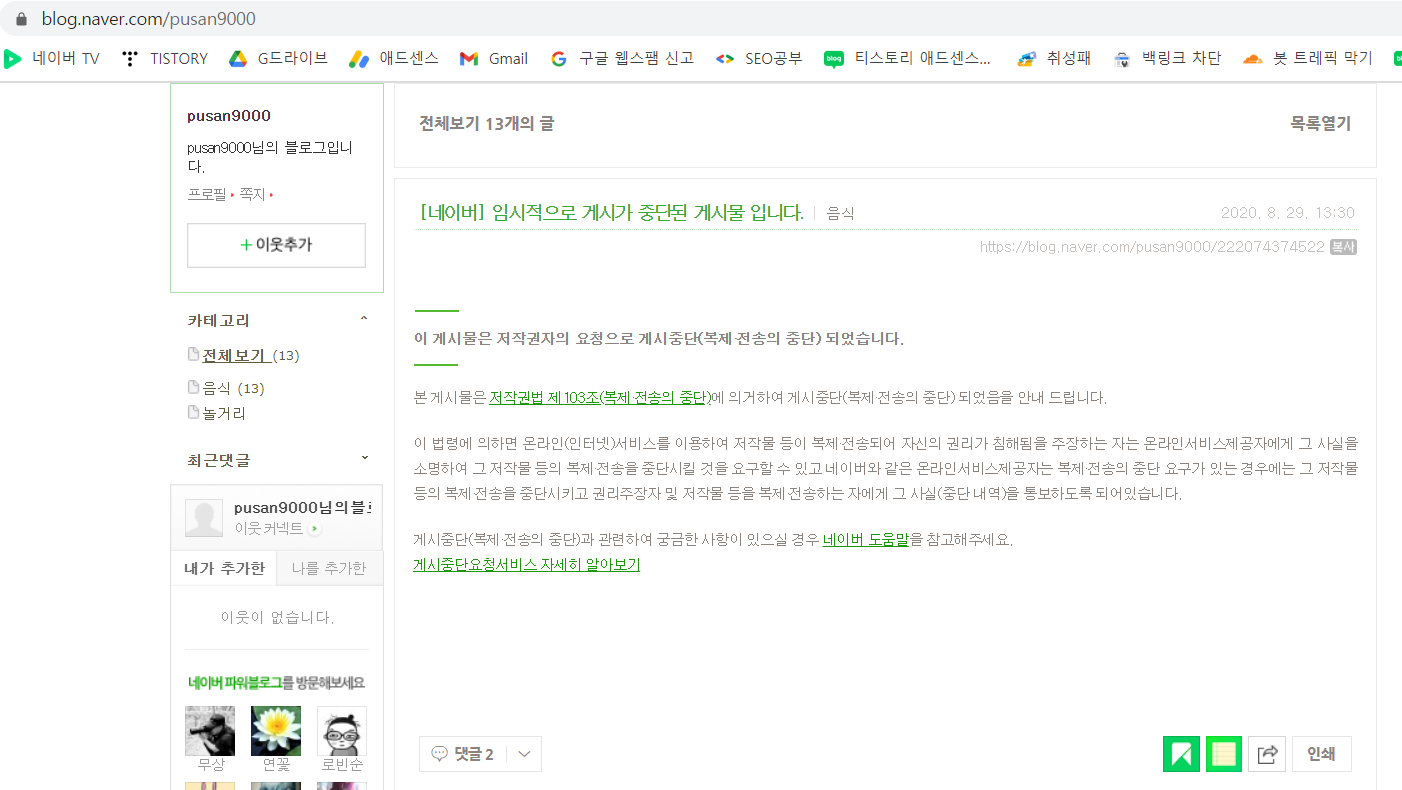Switch to 내가 추가한 tab
This screenshot has width=1402, height=790.
224,568
